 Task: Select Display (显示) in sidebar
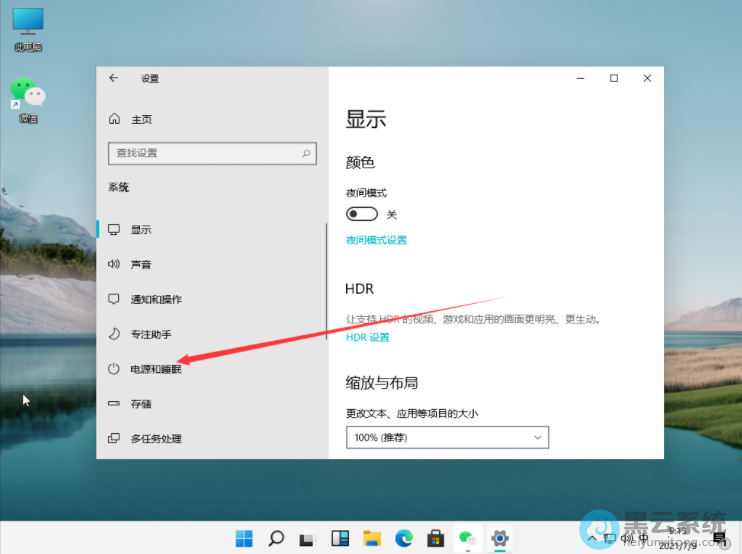click(140, 229)
